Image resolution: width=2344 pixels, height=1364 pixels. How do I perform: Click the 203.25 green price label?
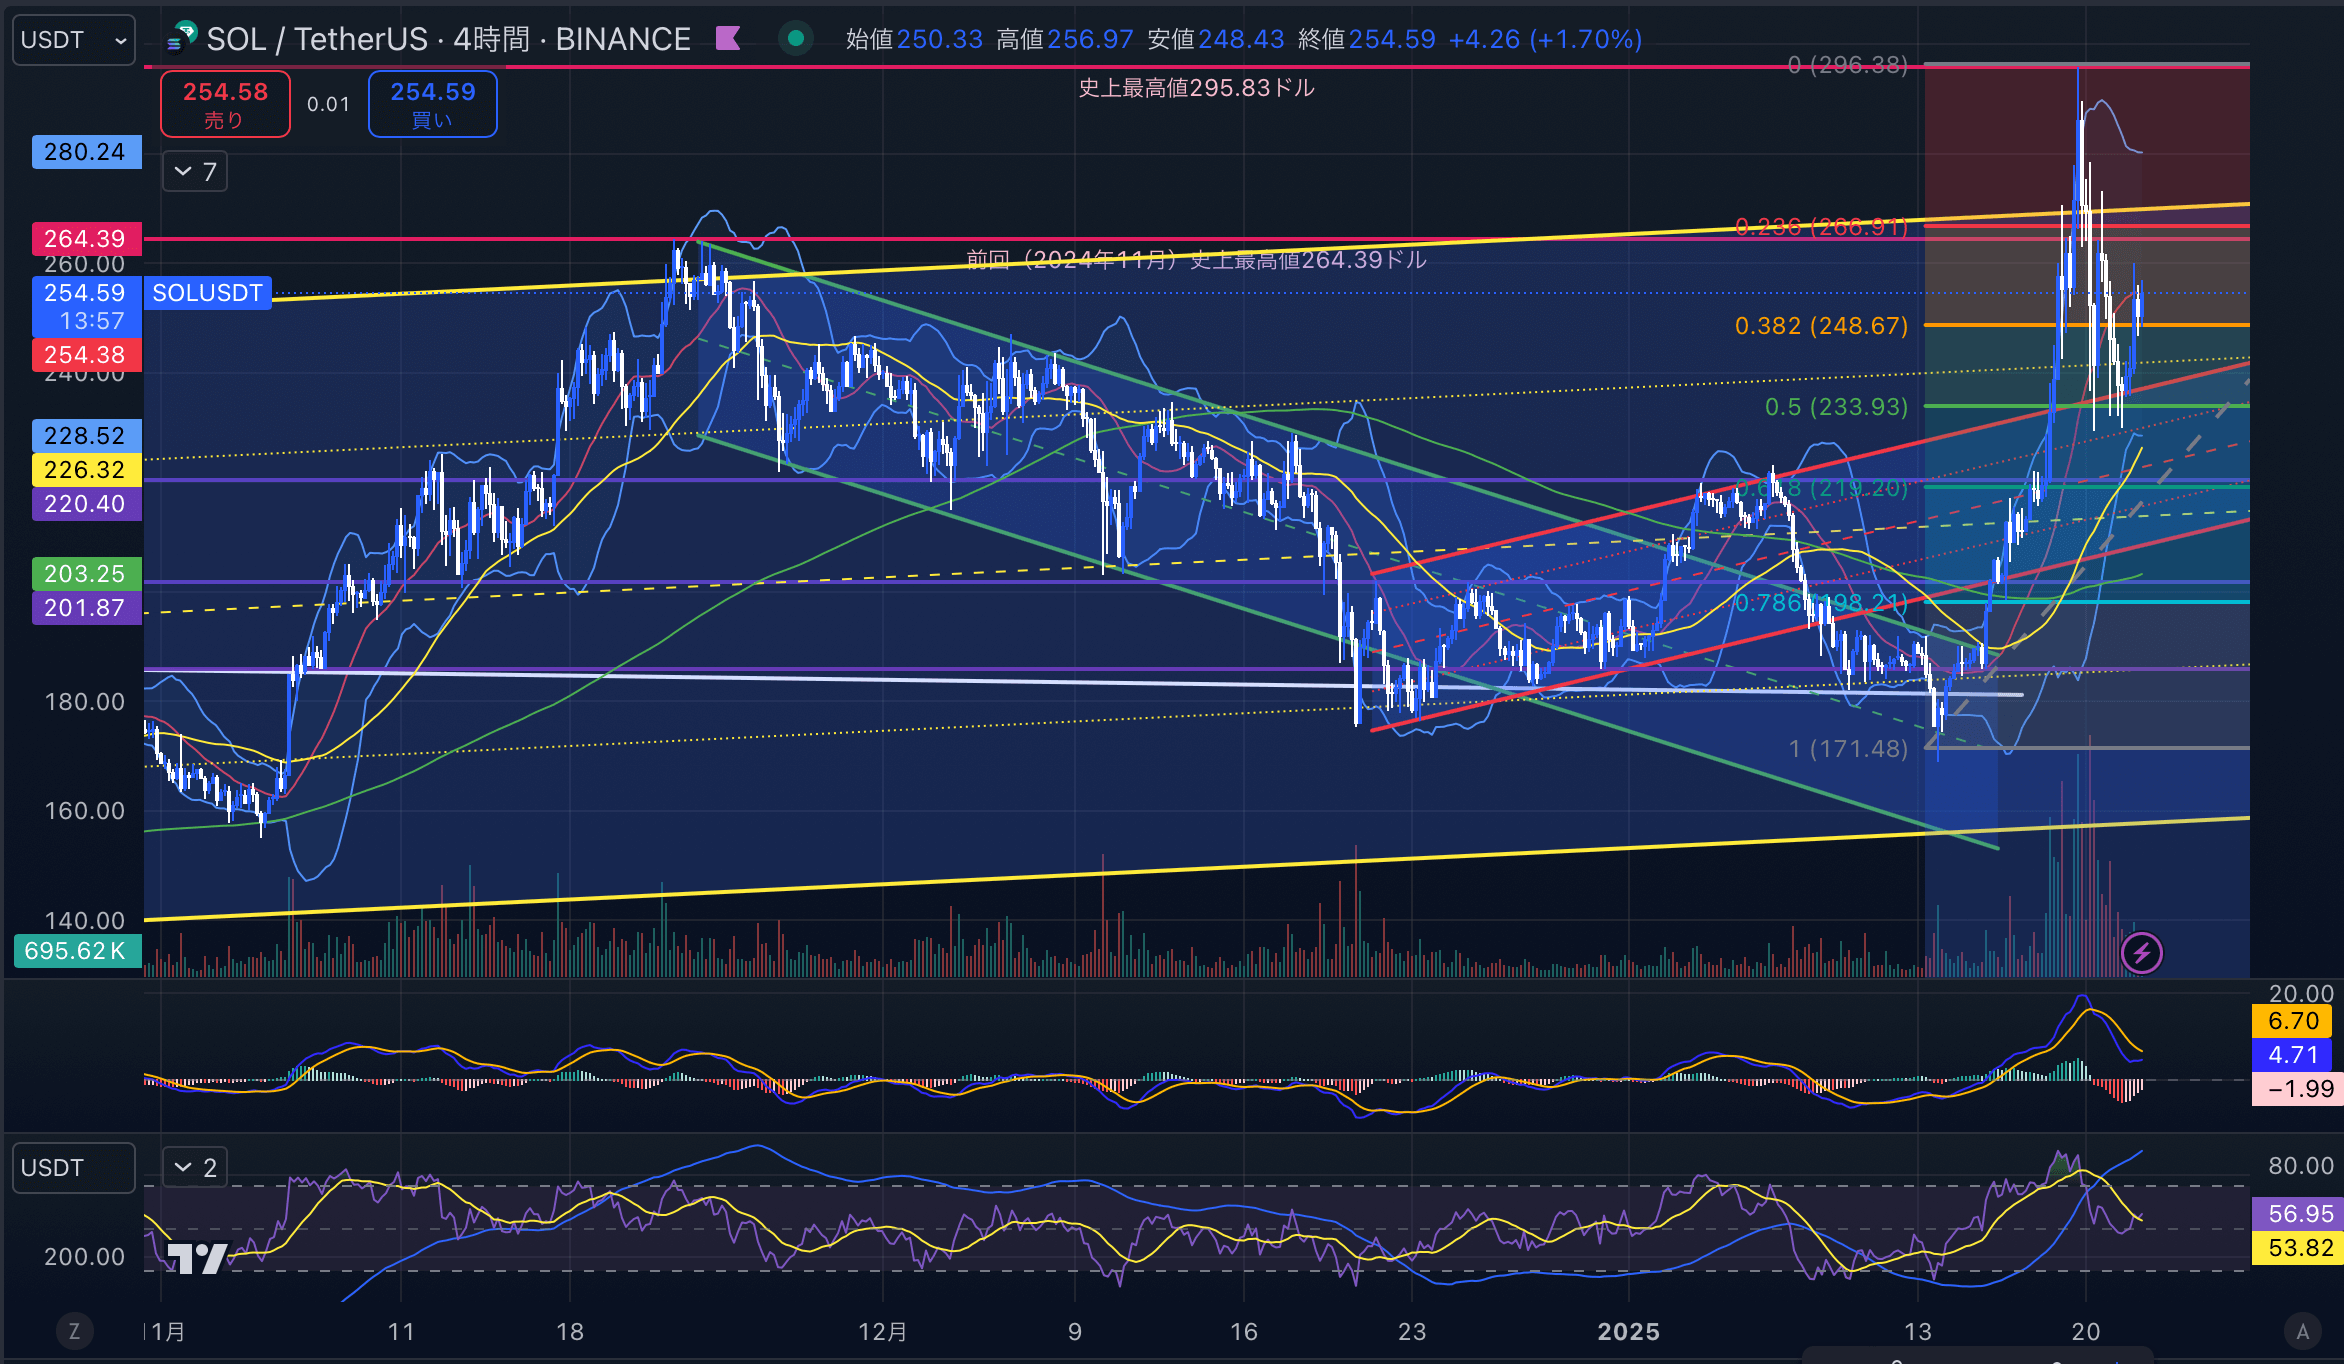[86, 573]
